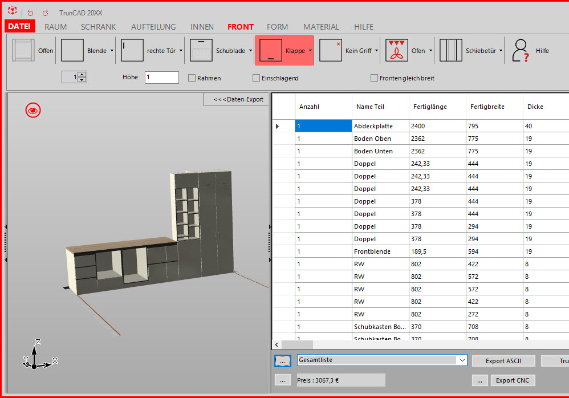Select the Ofen oven icon
The width and height of the screenshot is (569, 398).
pos(396,50)
